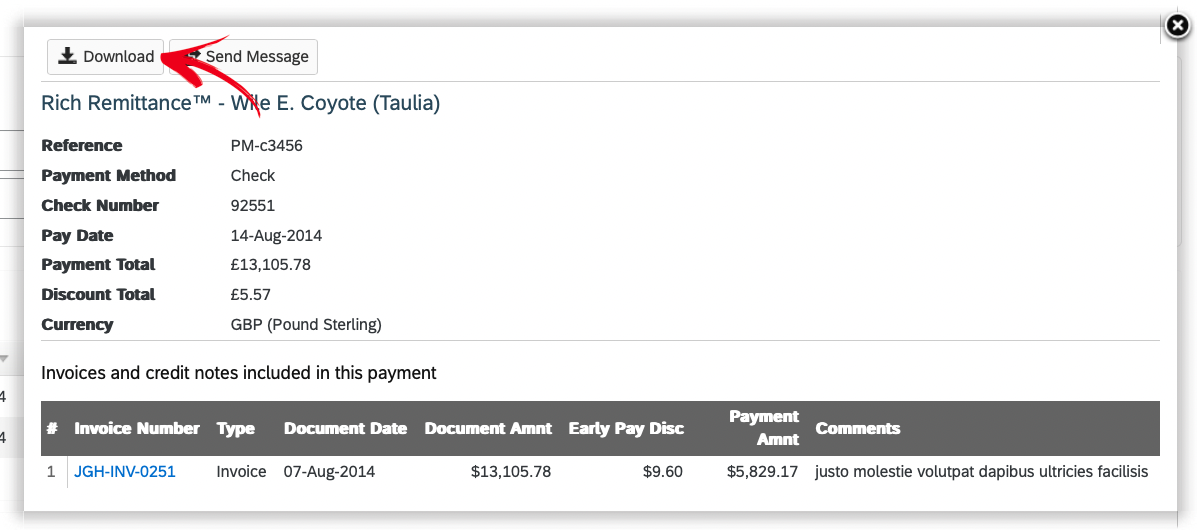Select the reference value PM-c3456
The height and width of the screenshot is (530, 1197).
point(266,146)
